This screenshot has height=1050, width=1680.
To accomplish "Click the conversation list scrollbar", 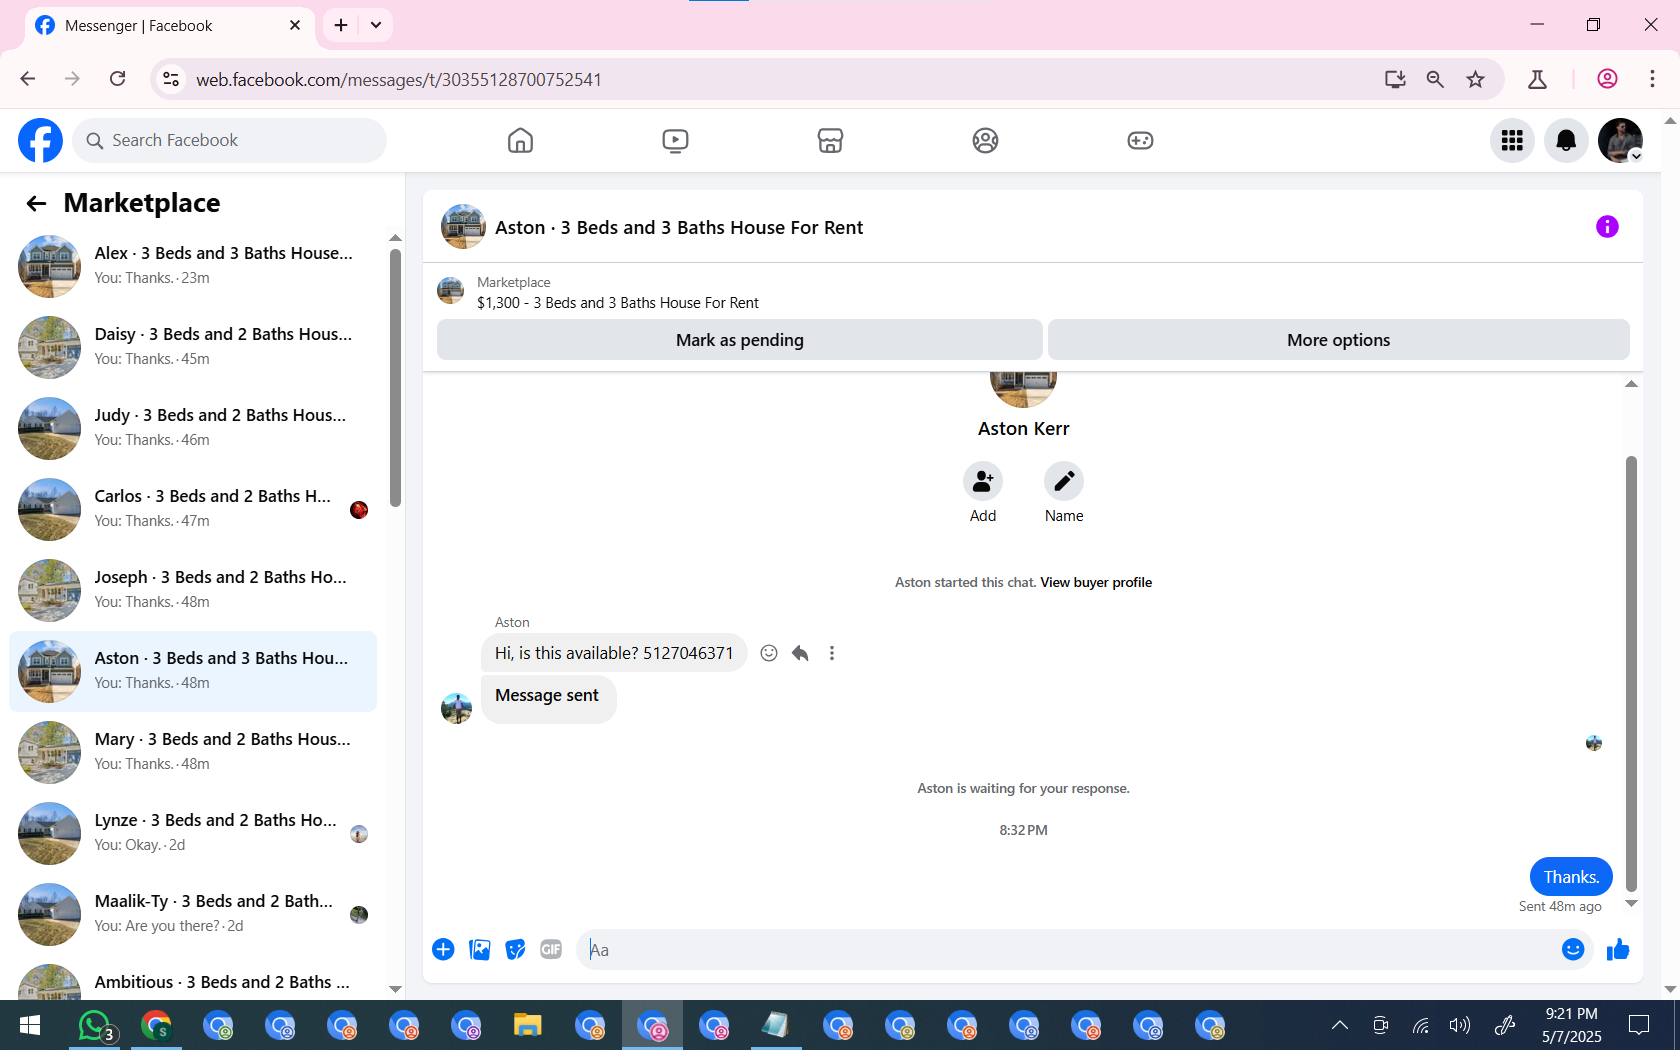I will (395, 378).
